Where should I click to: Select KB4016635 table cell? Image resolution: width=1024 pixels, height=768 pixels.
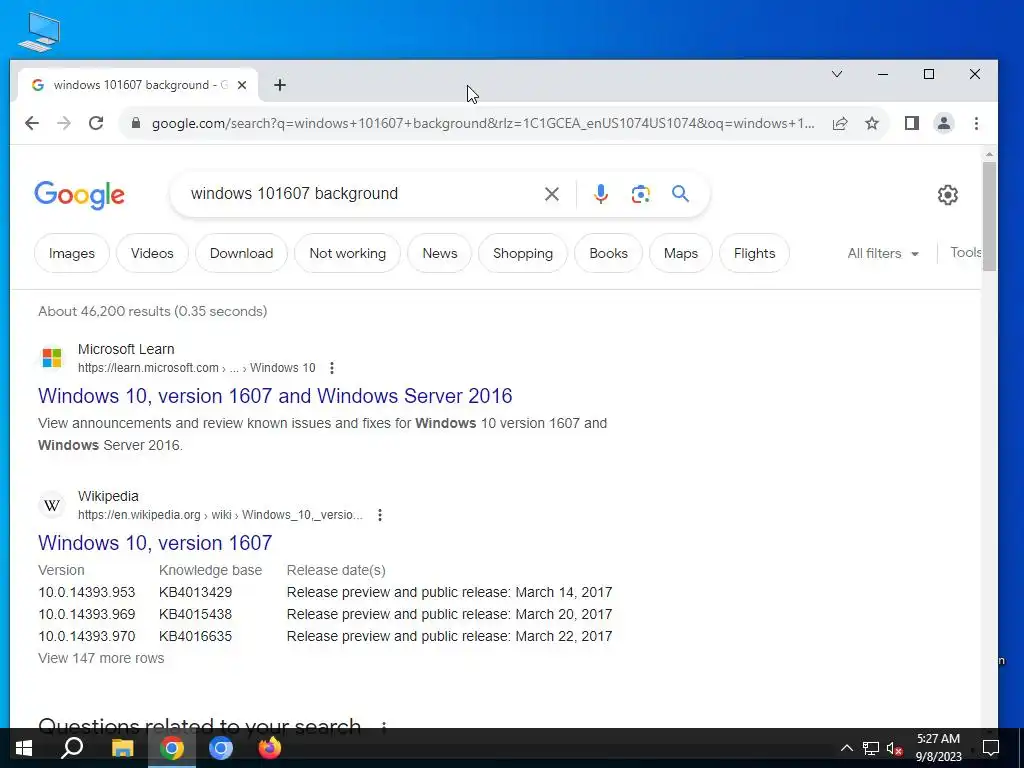click(x=195, y=636)
